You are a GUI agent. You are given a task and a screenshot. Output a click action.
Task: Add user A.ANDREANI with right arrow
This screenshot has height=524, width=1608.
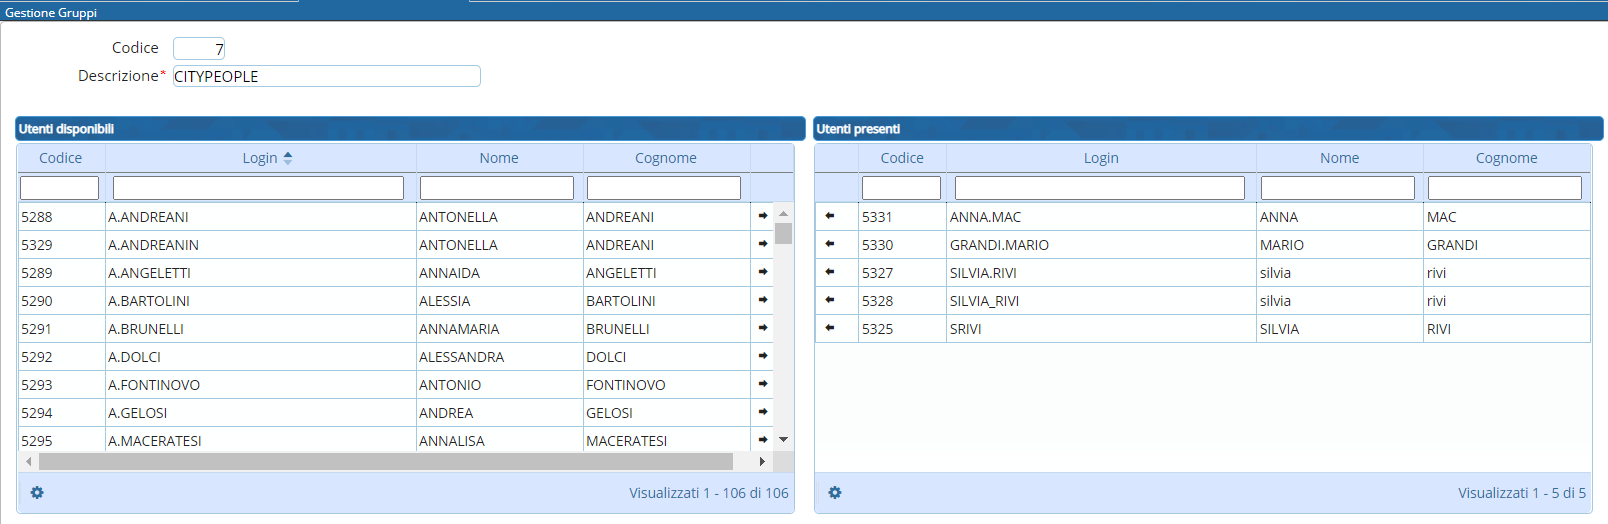(762, 216)
